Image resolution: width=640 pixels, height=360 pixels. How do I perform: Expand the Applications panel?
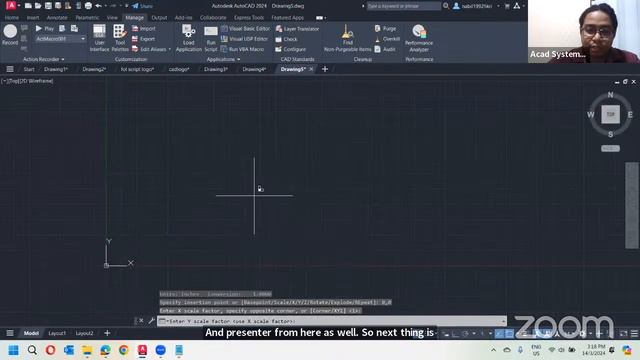coord(223,59)
